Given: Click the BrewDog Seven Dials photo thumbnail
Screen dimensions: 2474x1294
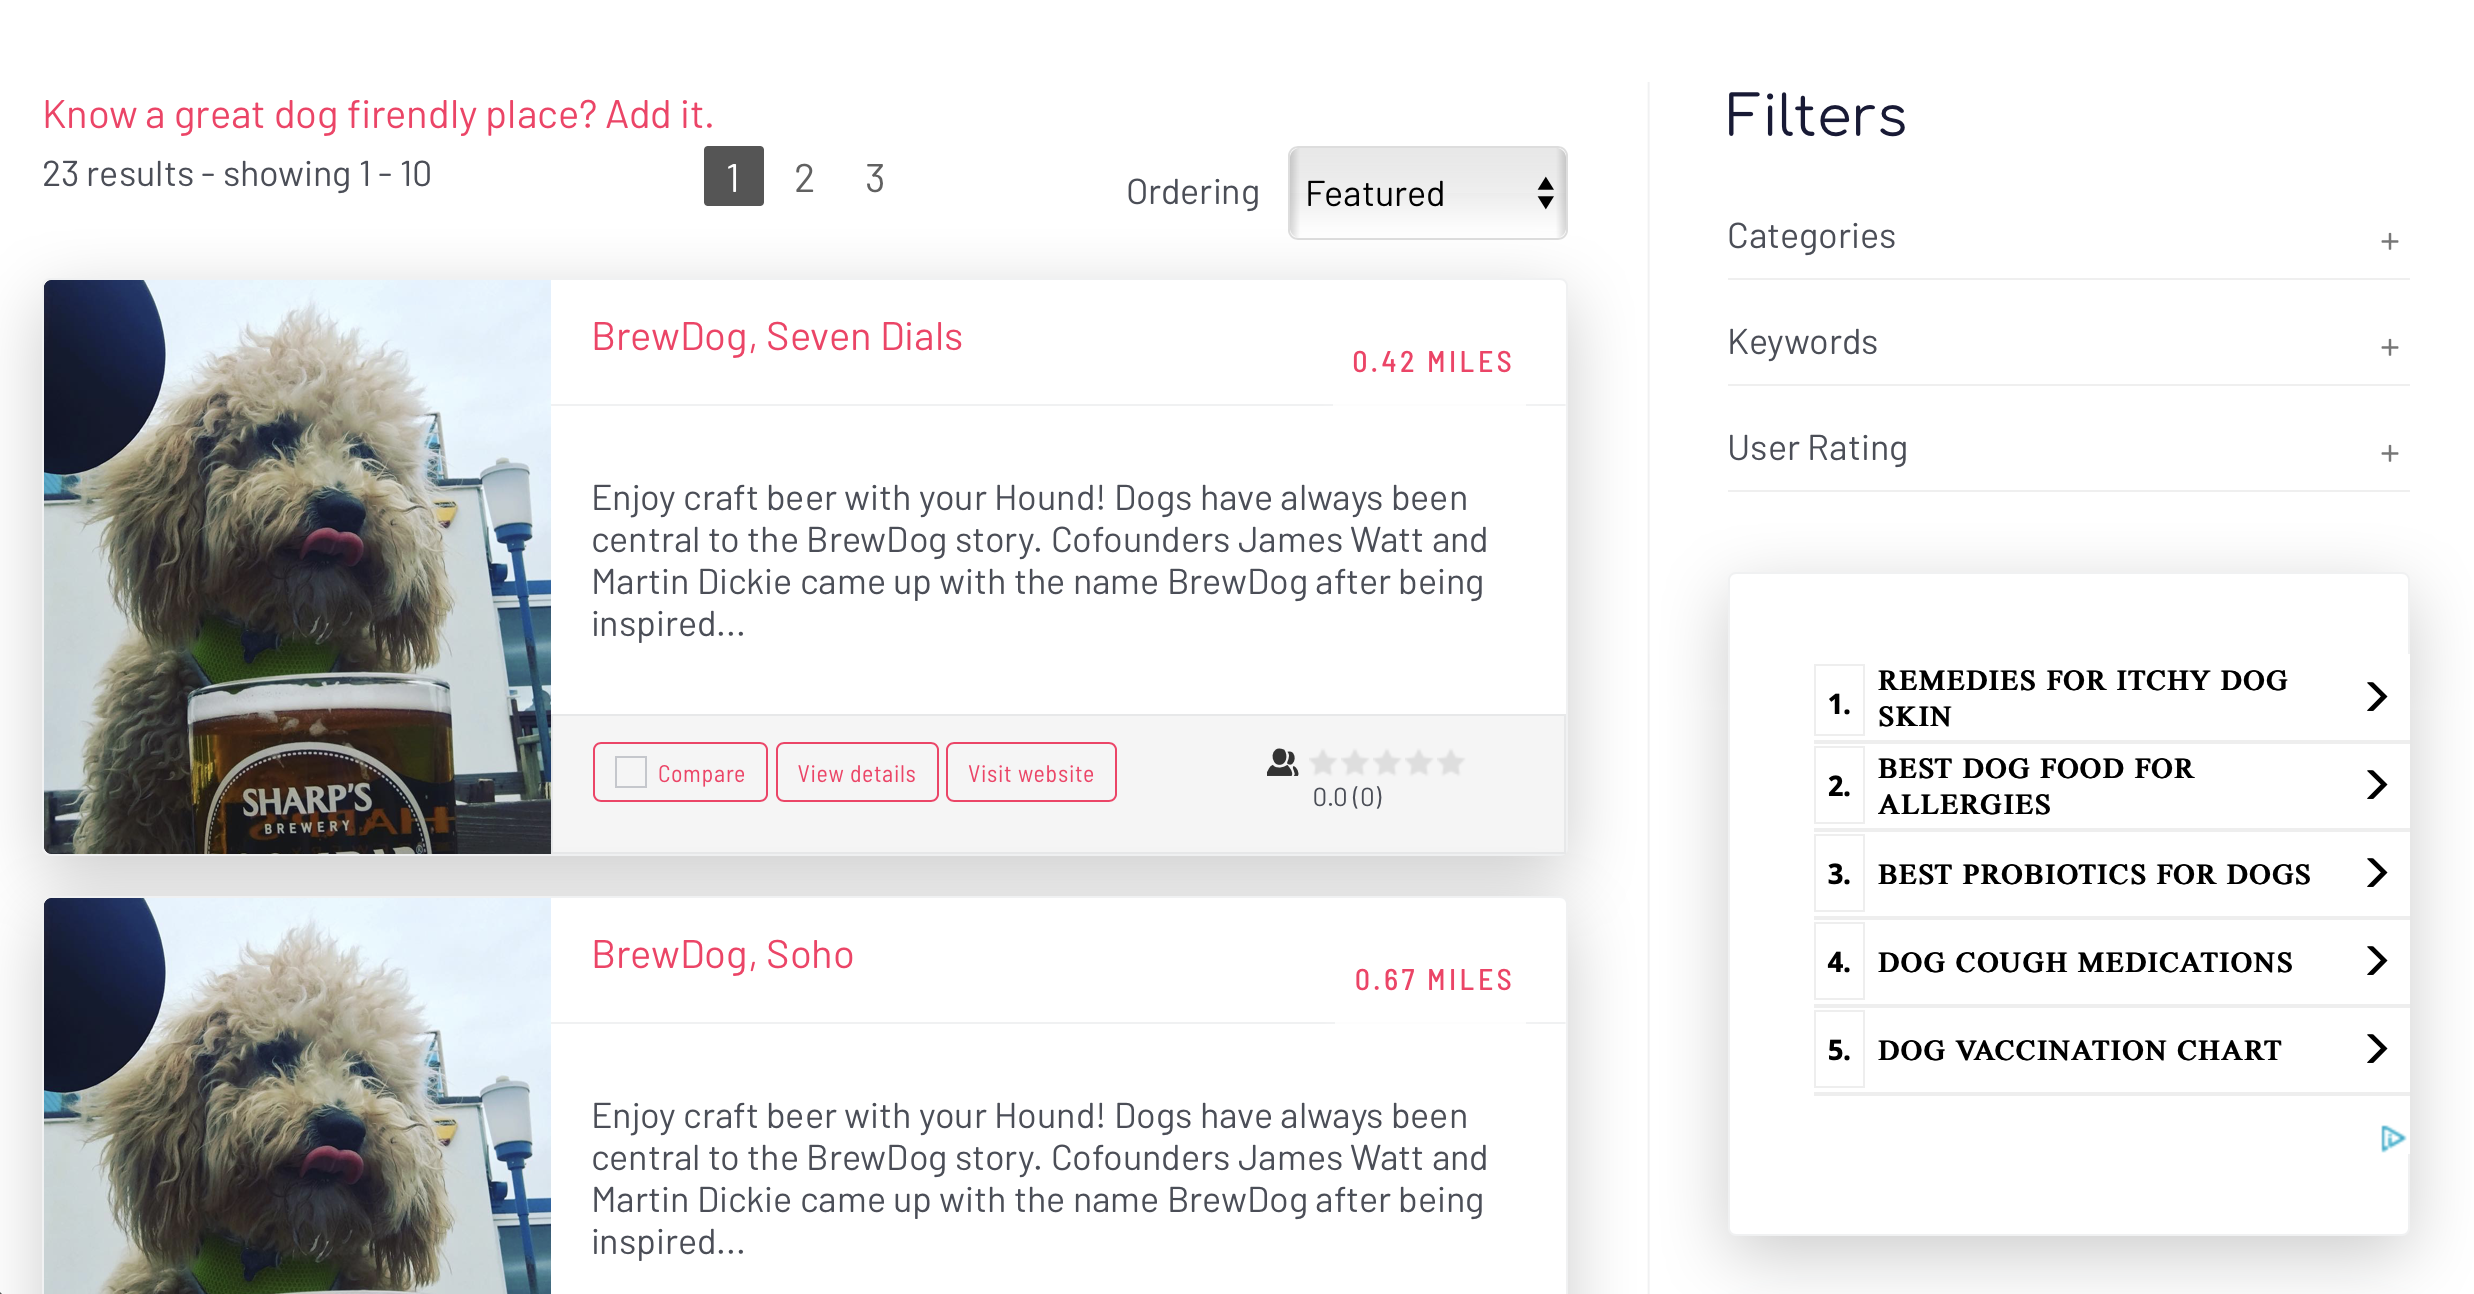Looking at the screenshot, I should pos(296,567).
